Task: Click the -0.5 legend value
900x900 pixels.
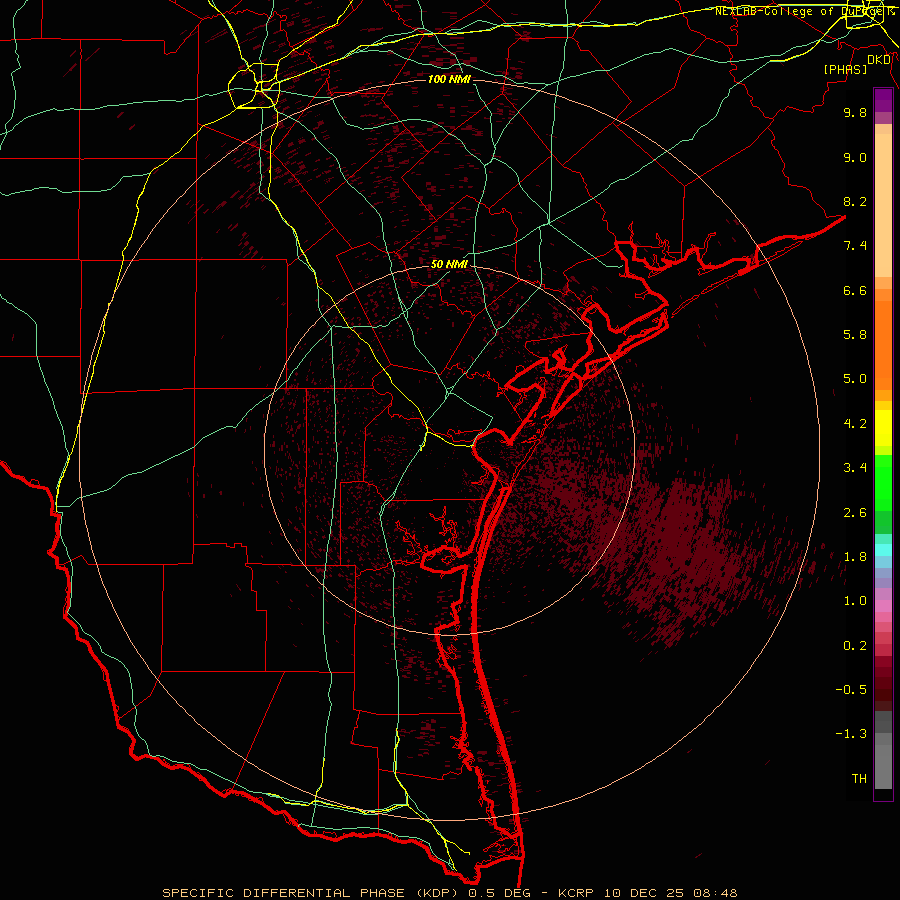Action: point(851,690)
